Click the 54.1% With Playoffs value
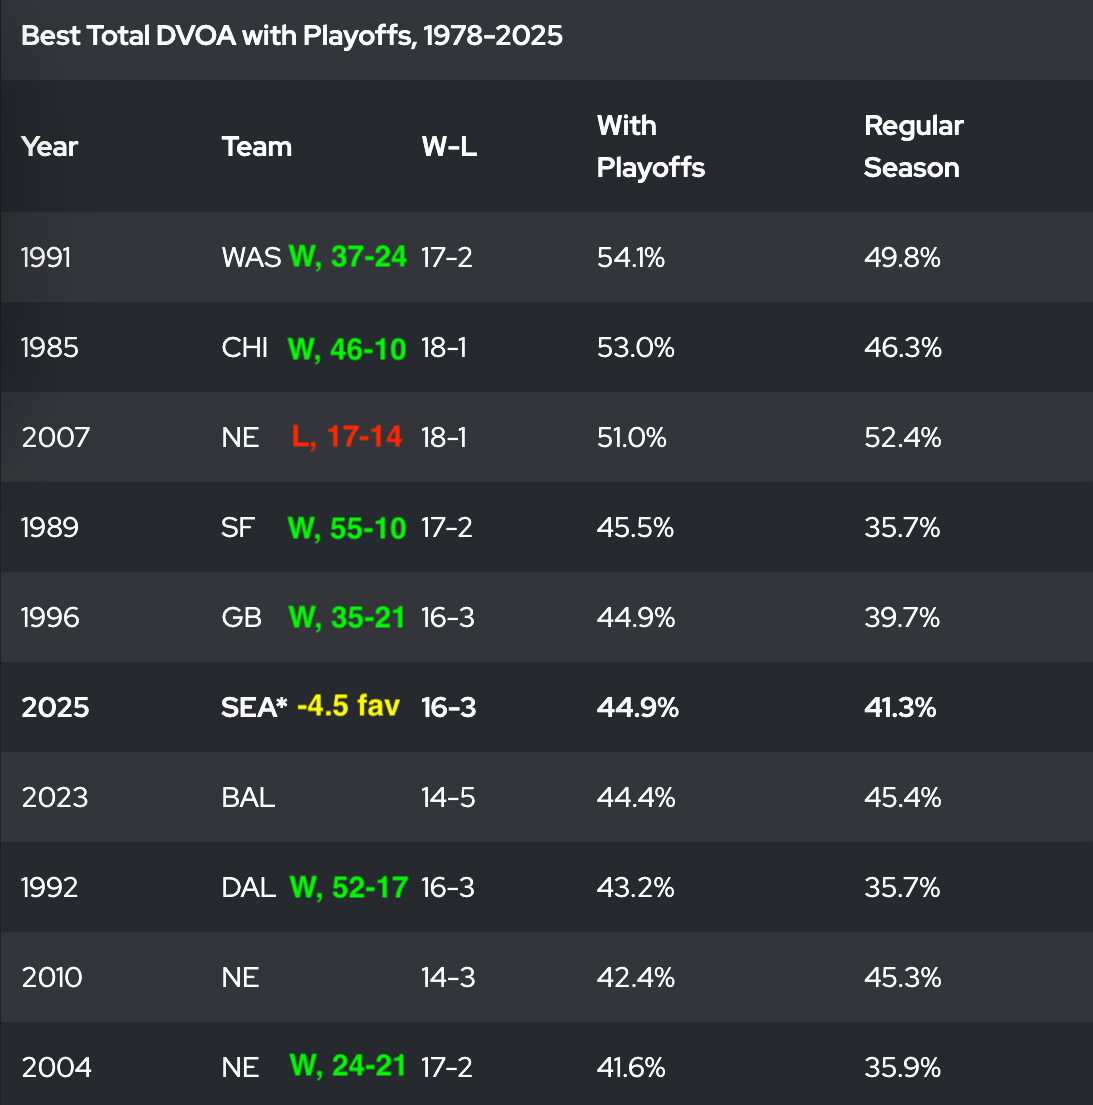Image resolution: width=1093 pixels, height=1105 pixels. point(630,258)
